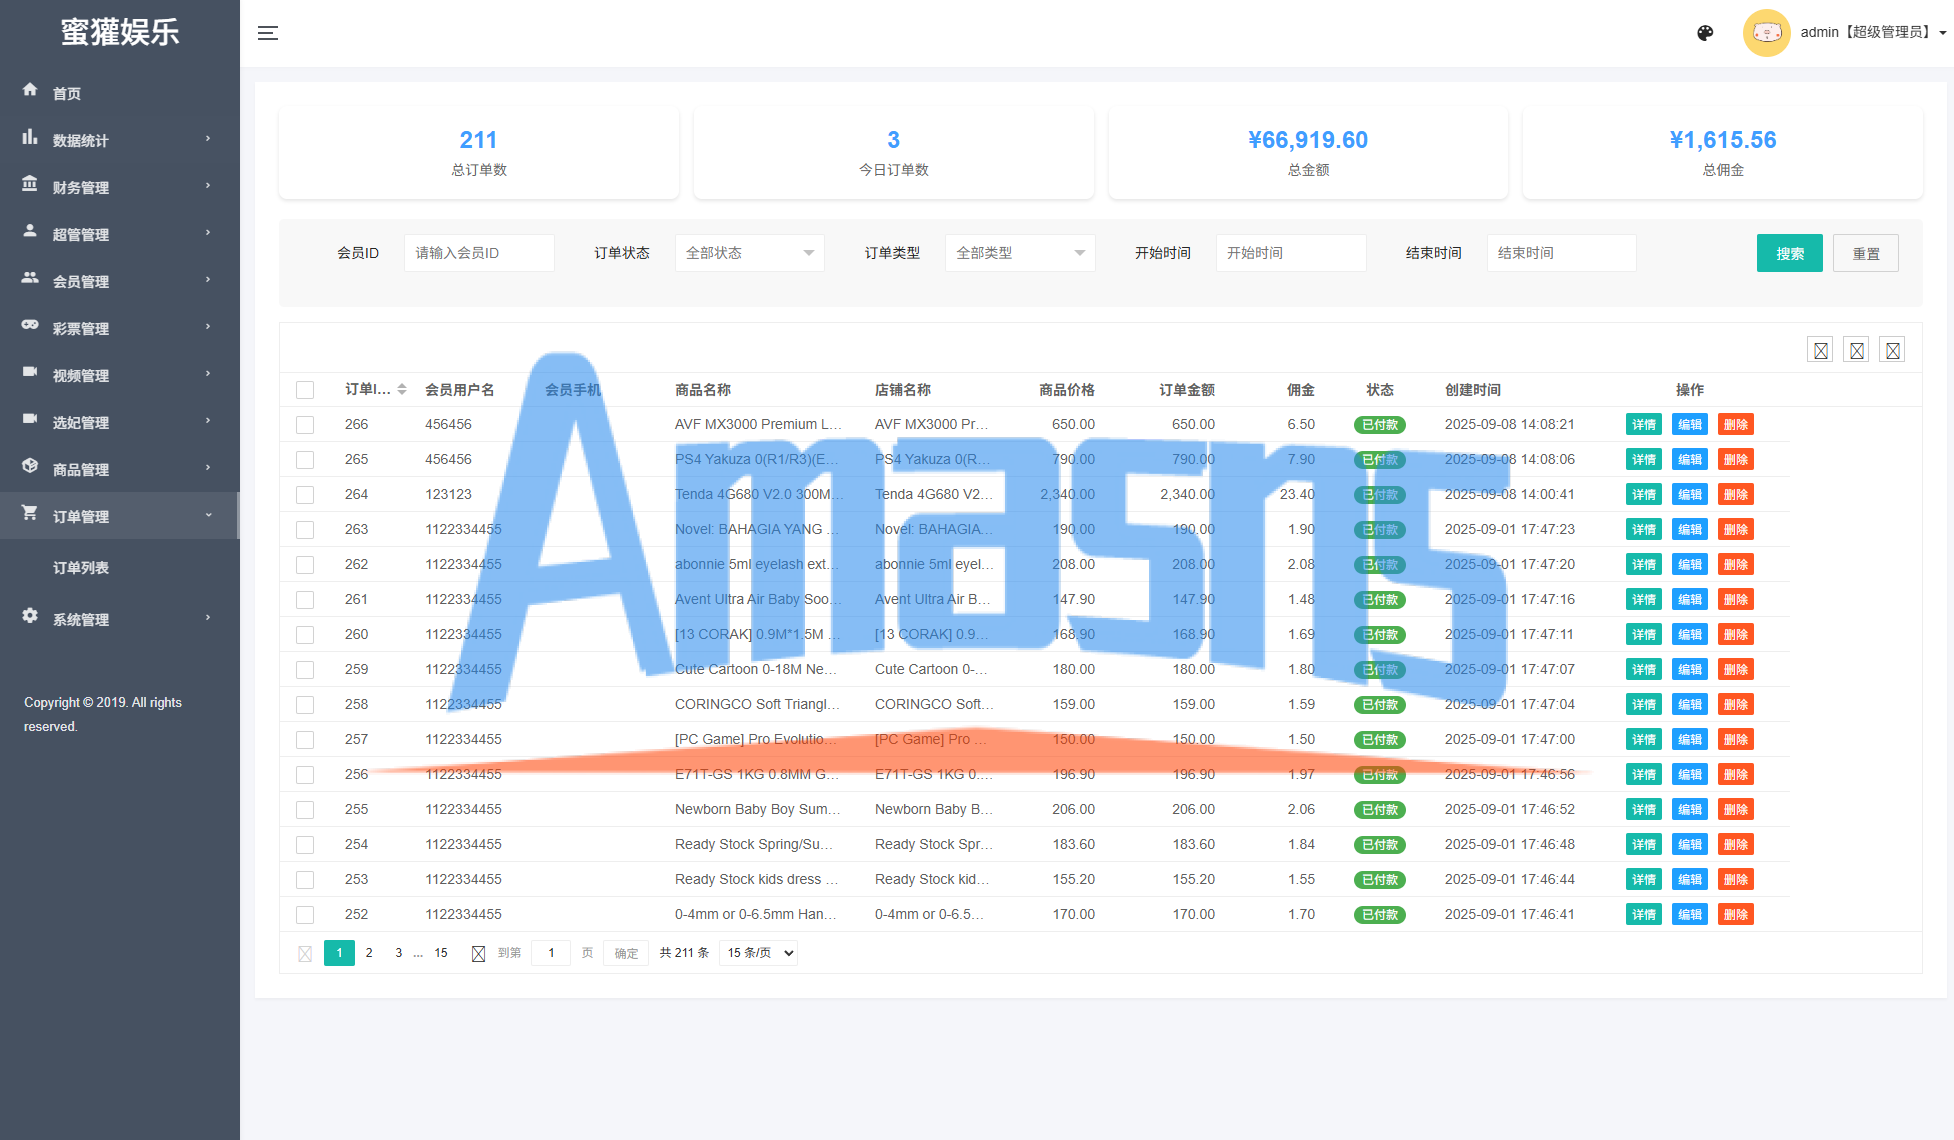Click the 会员ID input field
Viewport: 1954px width, 1140px height.
coord(479,253)
